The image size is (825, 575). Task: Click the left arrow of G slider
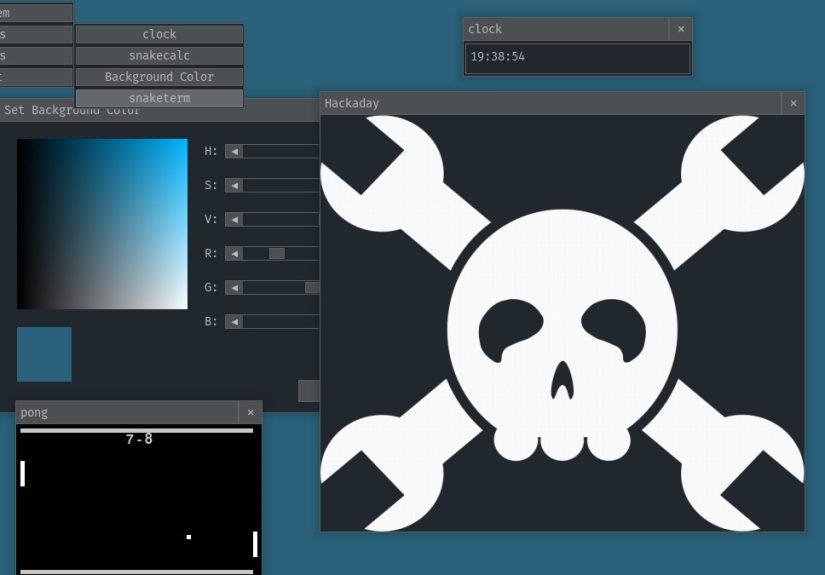coord(234,288)
